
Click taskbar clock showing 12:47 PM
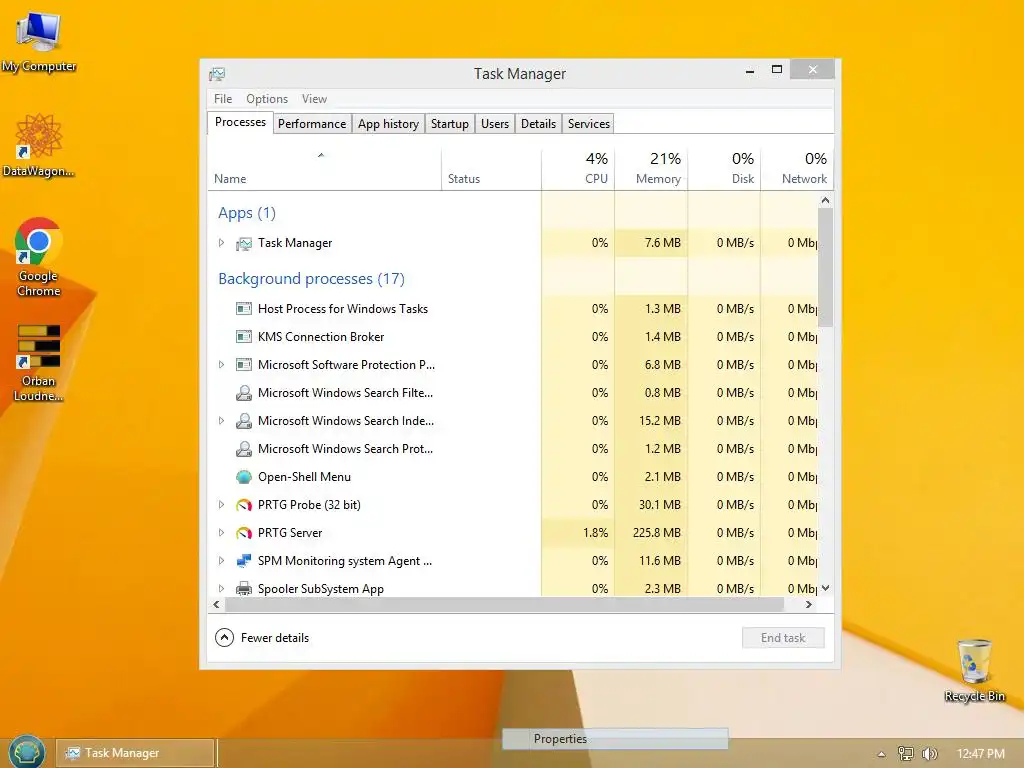point(980,754)
